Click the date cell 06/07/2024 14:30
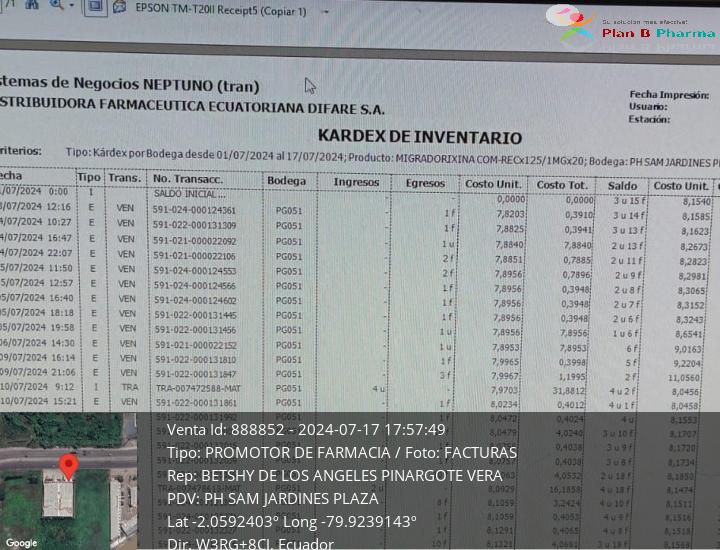 click(x=37, y=343)
